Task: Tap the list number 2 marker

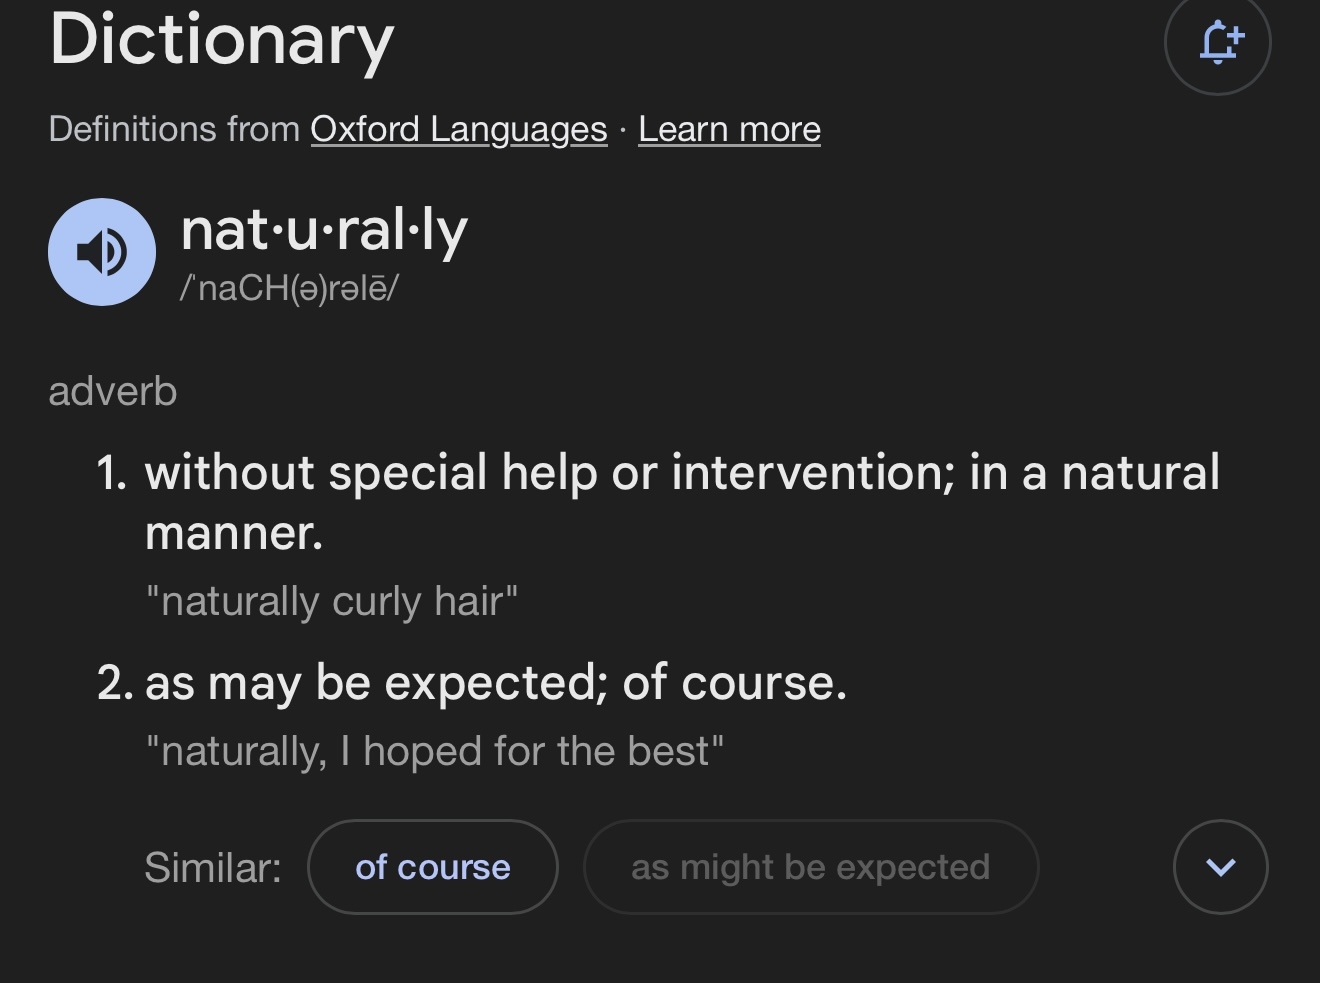Action: tap(115, 684)
